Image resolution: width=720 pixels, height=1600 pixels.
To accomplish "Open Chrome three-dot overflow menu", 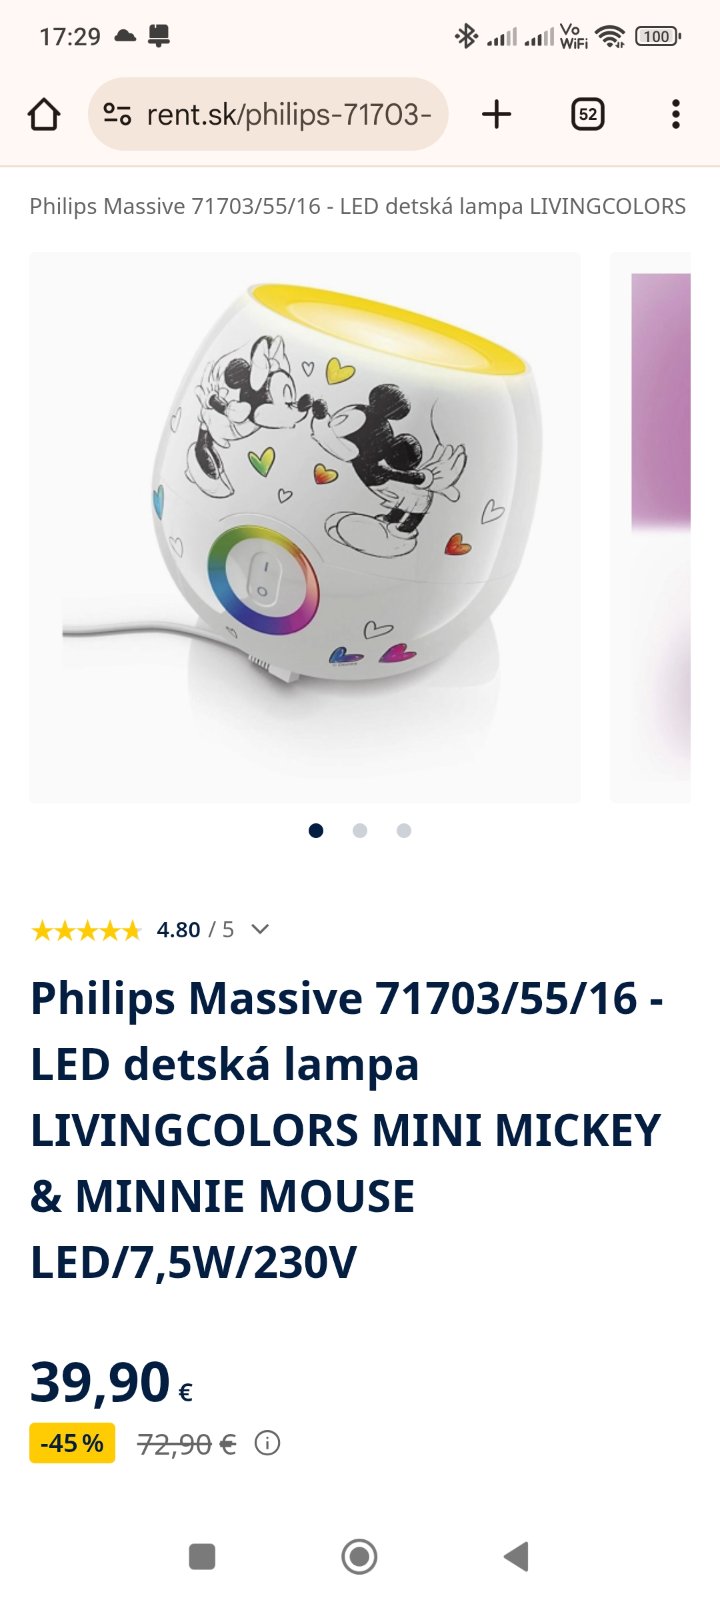I will point(676,114).
